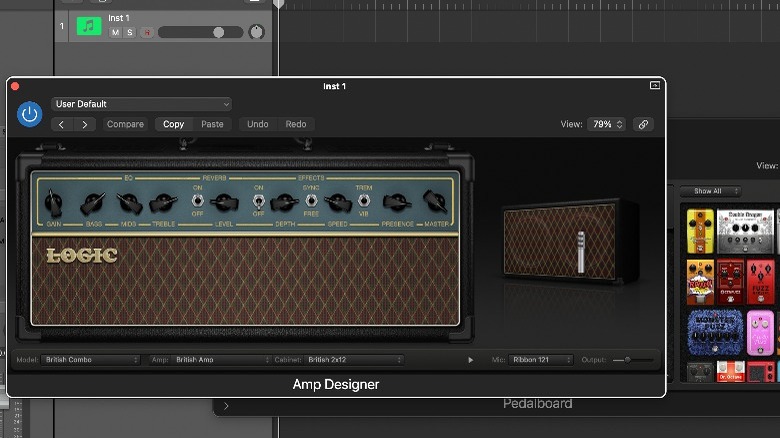Click the green Inst 1 track icon

point(90,26)
